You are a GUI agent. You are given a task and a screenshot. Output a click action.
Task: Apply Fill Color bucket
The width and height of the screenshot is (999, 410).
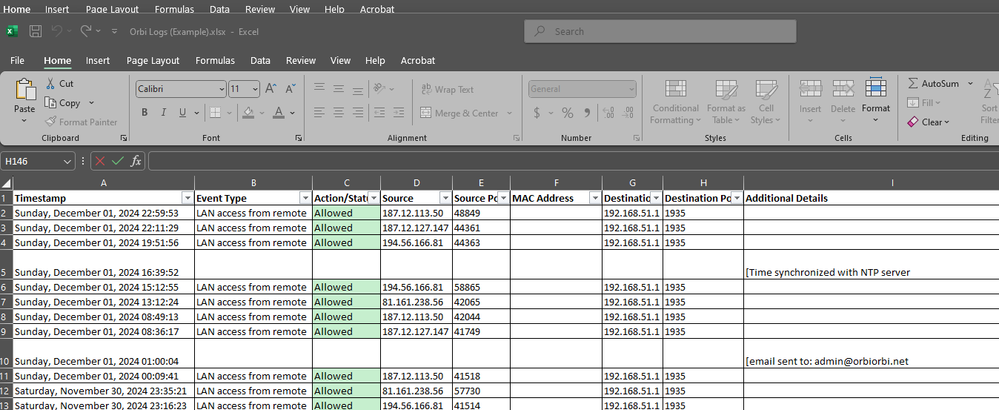point(248,113)
